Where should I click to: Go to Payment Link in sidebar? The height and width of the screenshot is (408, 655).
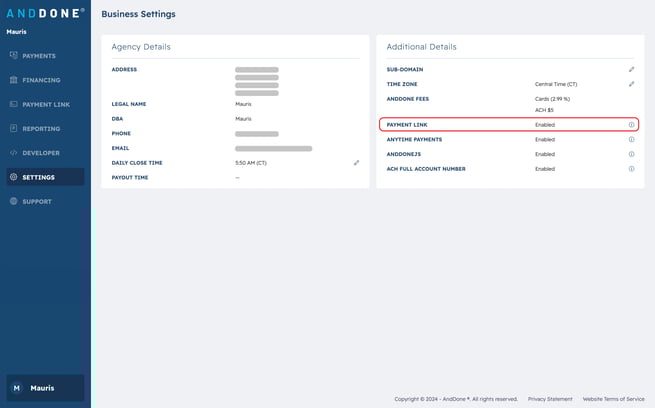[x=45, y=104]
